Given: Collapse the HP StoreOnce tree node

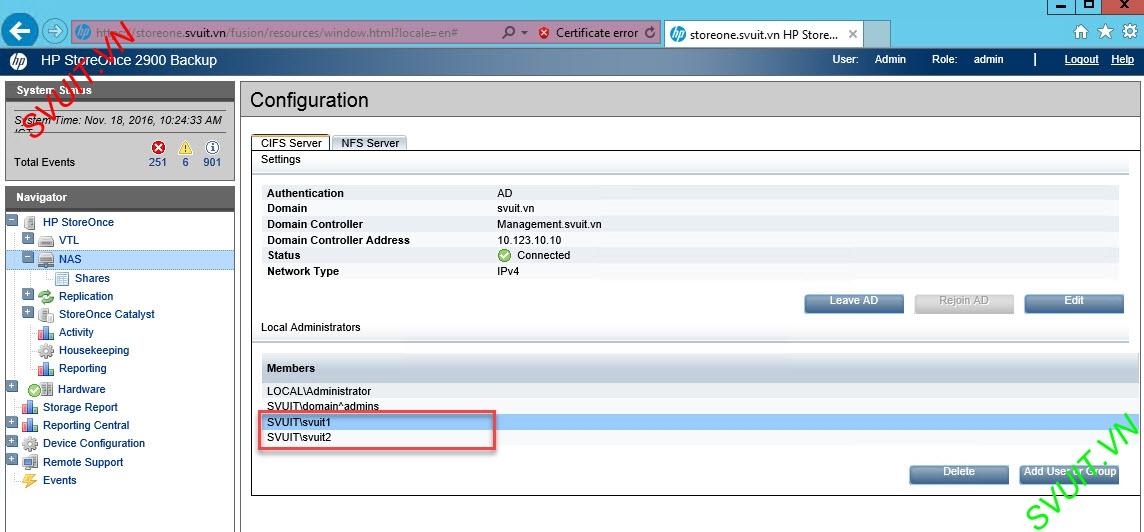Looking at the screenshot, I should coord(12,220).
